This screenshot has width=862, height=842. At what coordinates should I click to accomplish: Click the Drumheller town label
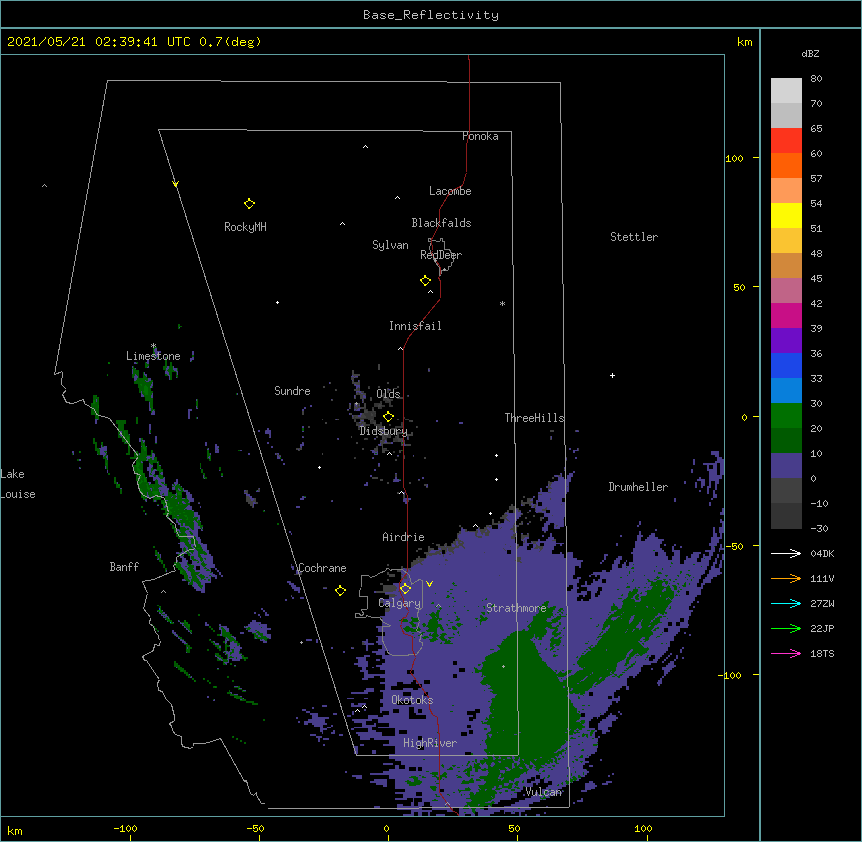638,487
